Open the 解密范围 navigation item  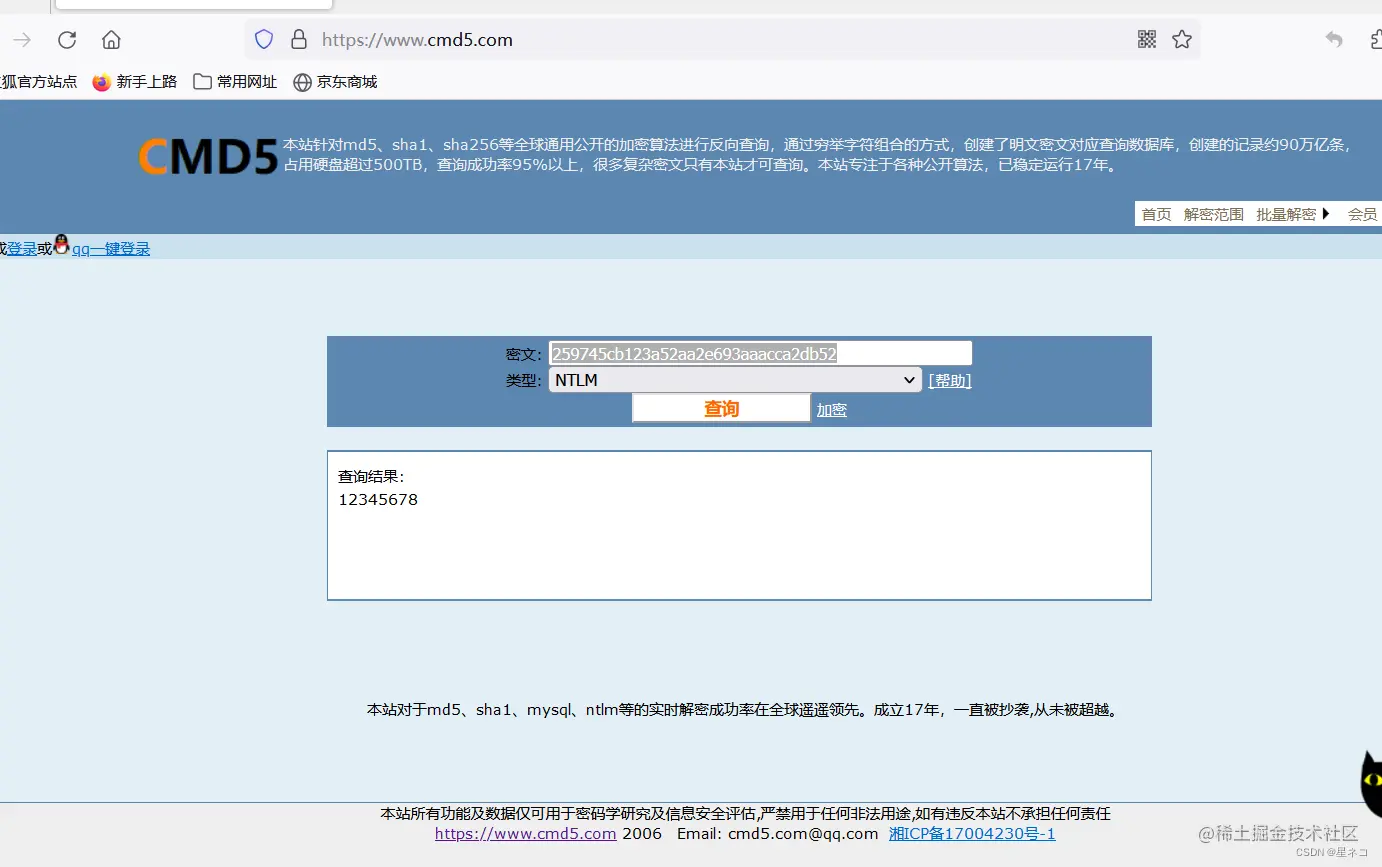click(1214, 214)
